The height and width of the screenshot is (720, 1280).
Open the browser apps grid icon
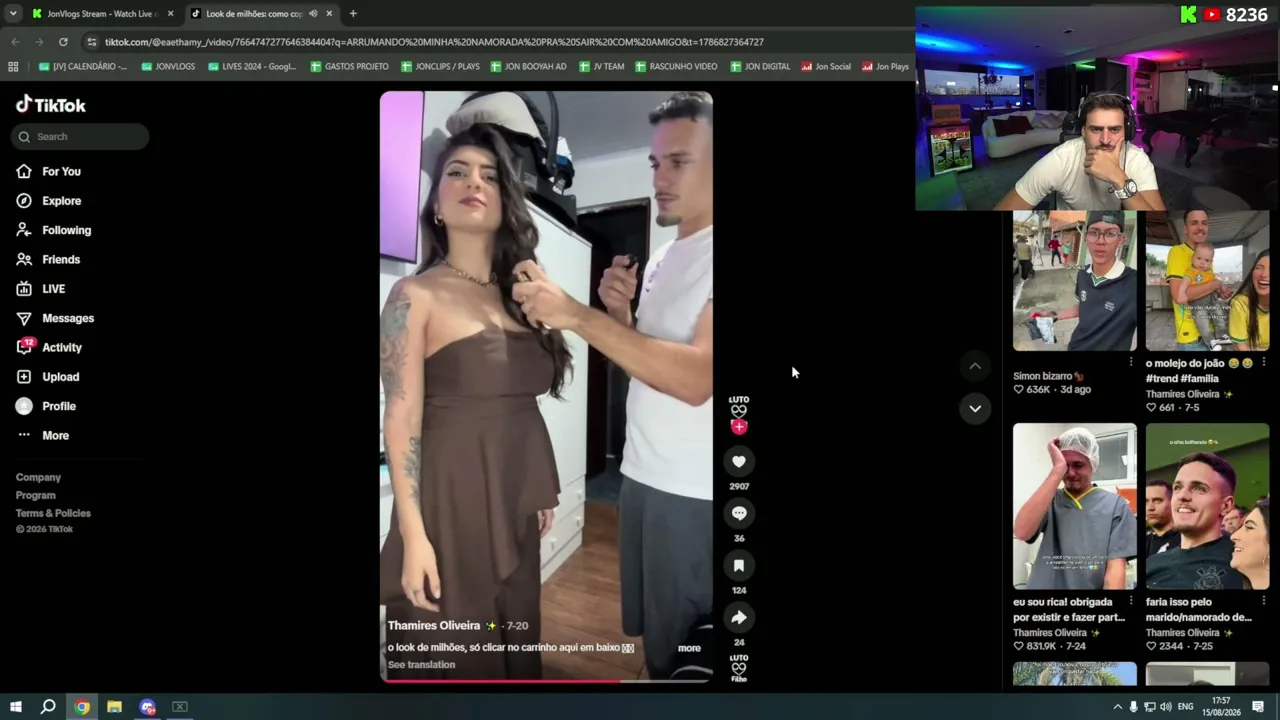coord(13,67)
